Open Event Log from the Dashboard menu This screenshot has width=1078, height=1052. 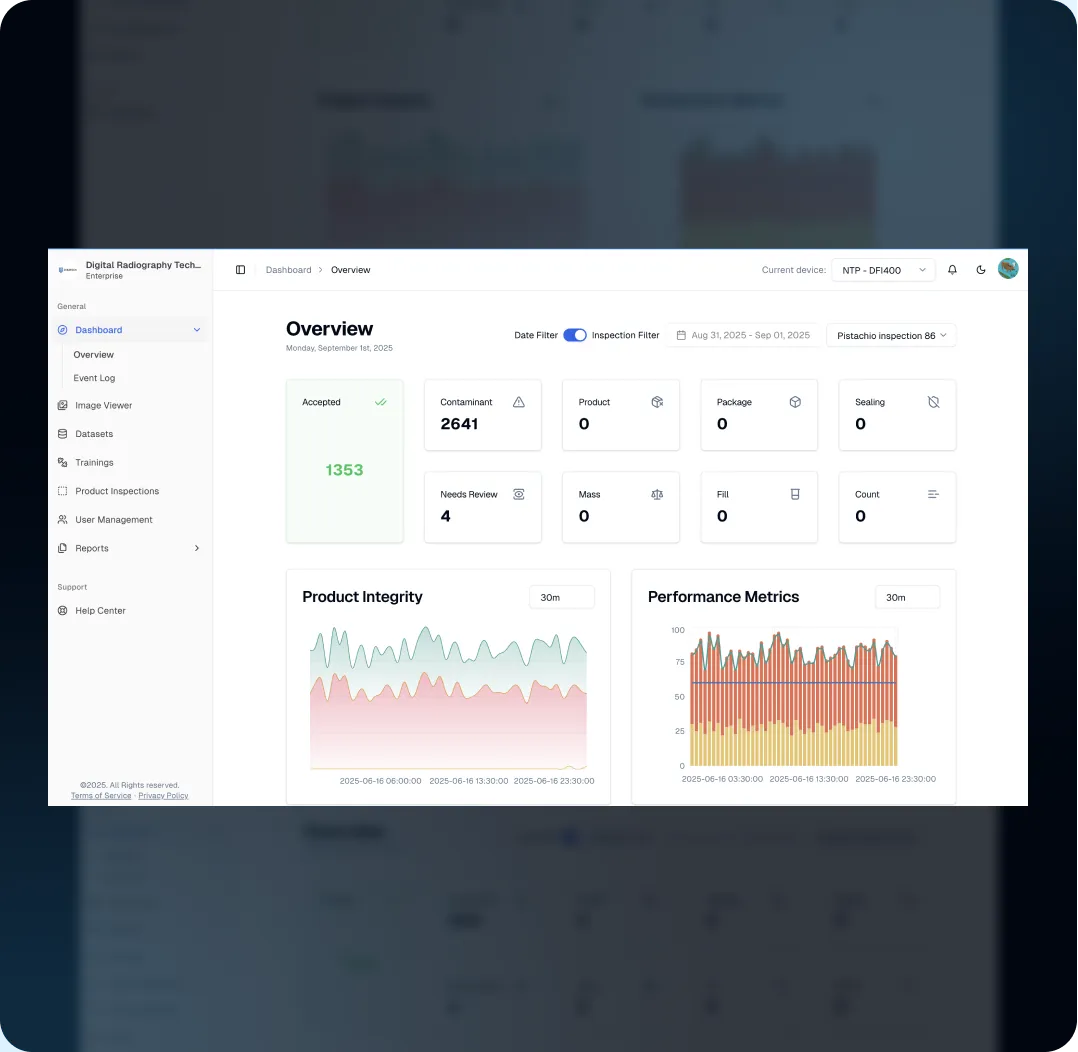[x=94, y=378]
